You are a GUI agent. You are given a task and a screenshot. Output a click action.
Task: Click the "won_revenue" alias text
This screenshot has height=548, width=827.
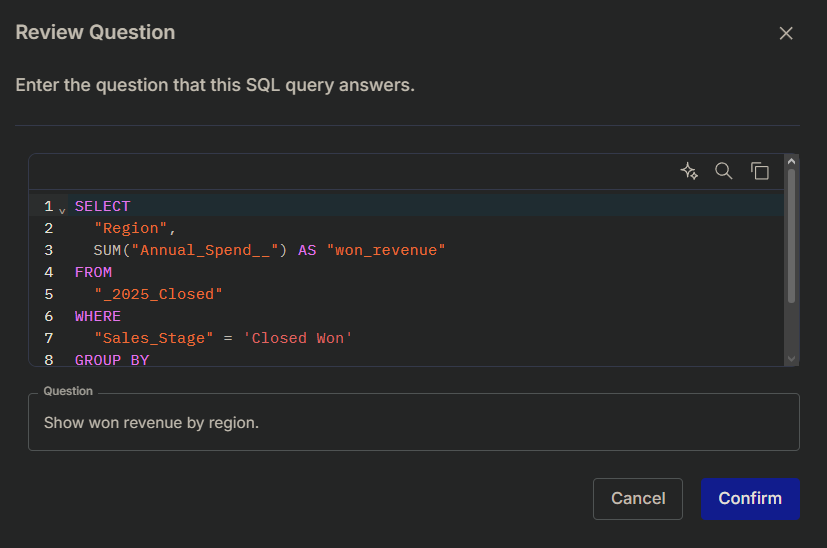386,250
